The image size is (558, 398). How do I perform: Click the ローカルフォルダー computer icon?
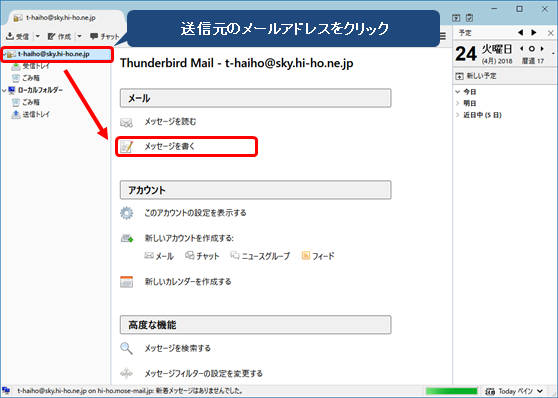[x=12, y=90]
